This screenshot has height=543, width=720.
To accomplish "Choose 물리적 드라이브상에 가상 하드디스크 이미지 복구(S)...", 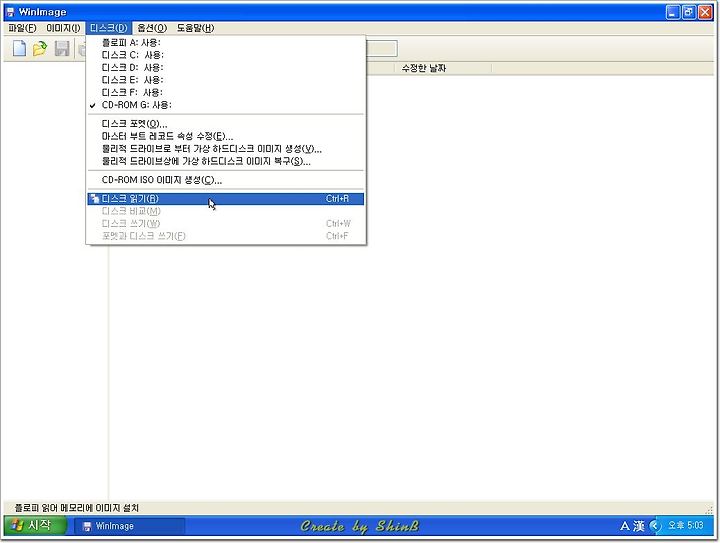I will coord(225,161).
